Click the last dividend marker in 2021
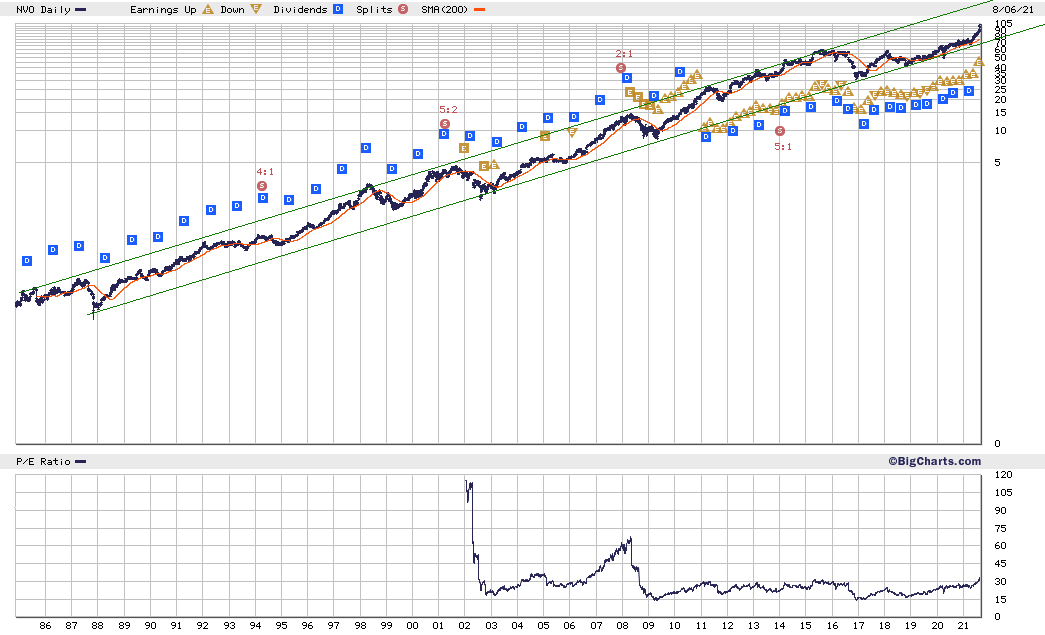The height and width of the screenshot is (635, 1045). tap(969, 91)
